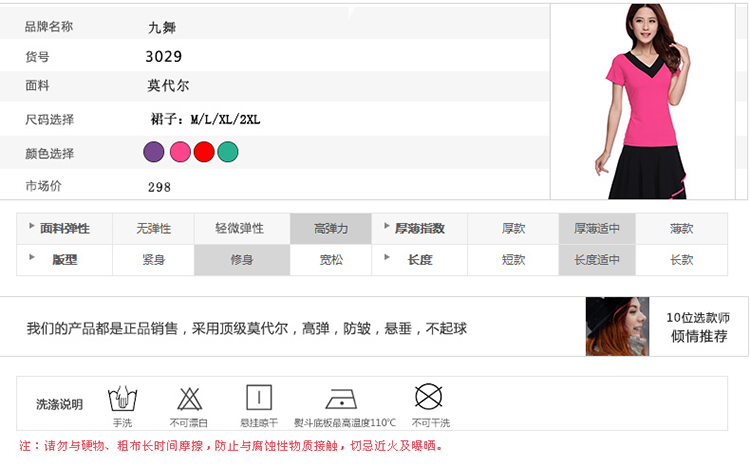Screen dimensions: 750x466
Task: Select the red color swatch
Action: (204, 152)
